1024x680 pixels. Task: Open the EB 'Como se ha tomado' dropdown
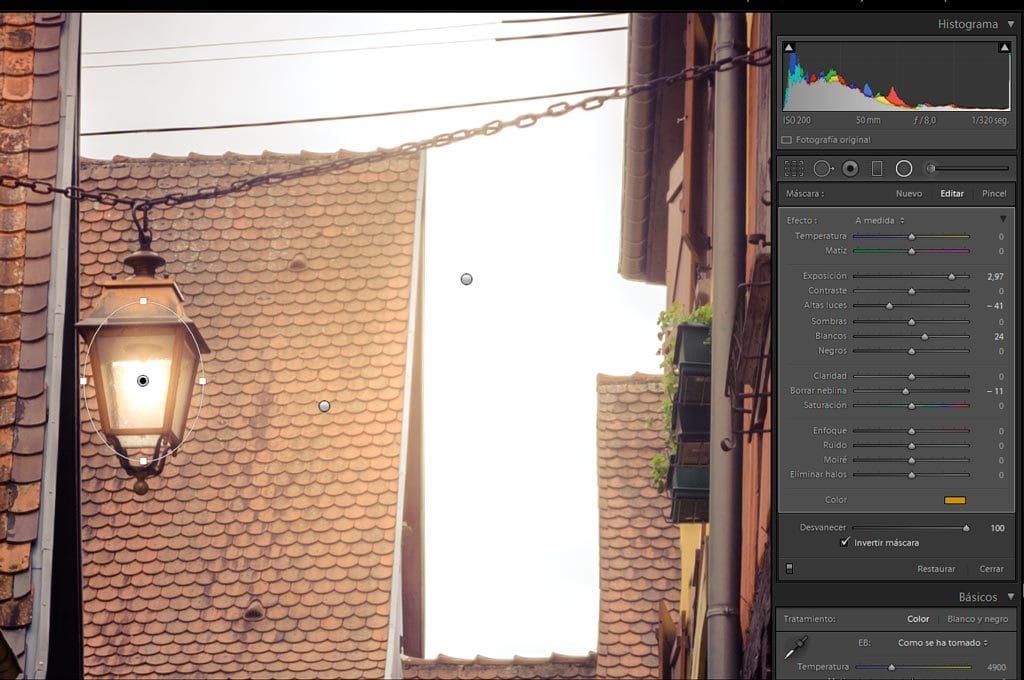click(x=942, y=643)
